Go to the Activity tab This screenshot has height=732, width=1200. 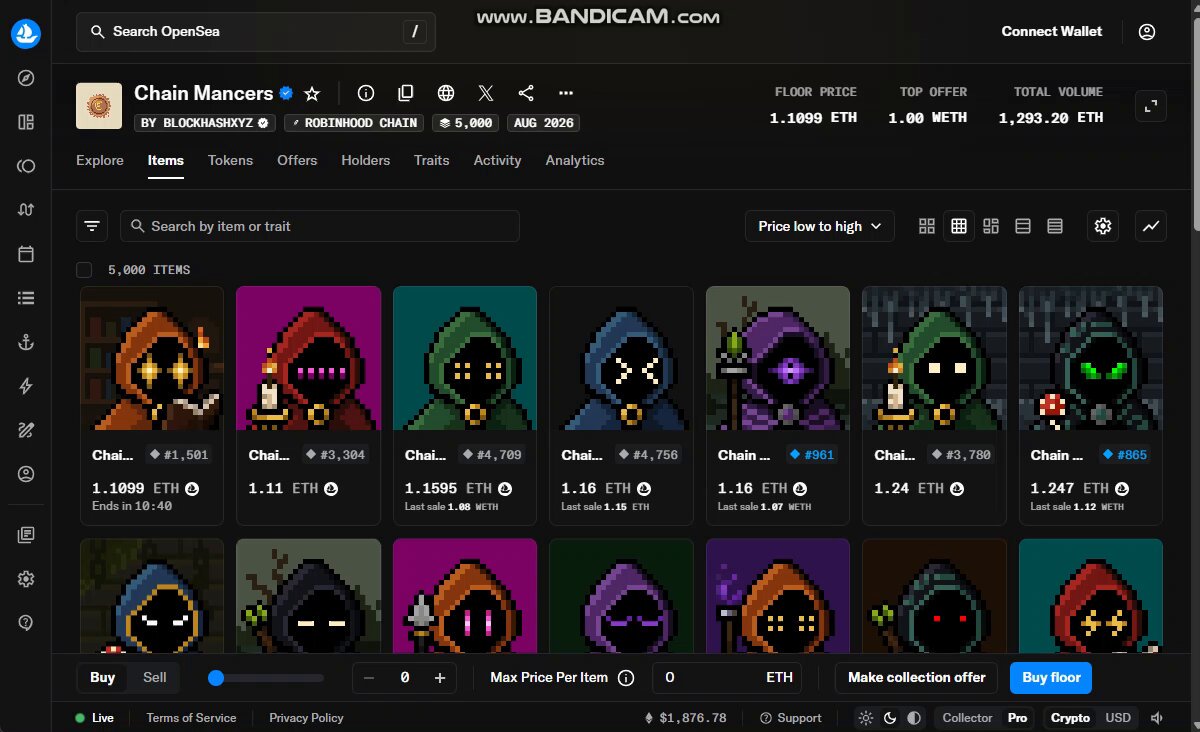(x=498, y=160)
